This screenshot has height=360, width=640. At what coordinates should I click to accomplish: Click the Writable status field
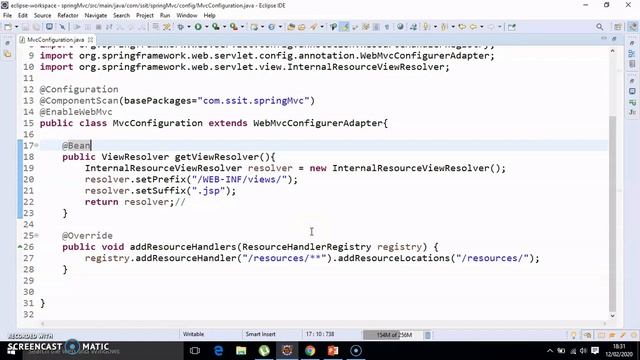tap(193, 334)
